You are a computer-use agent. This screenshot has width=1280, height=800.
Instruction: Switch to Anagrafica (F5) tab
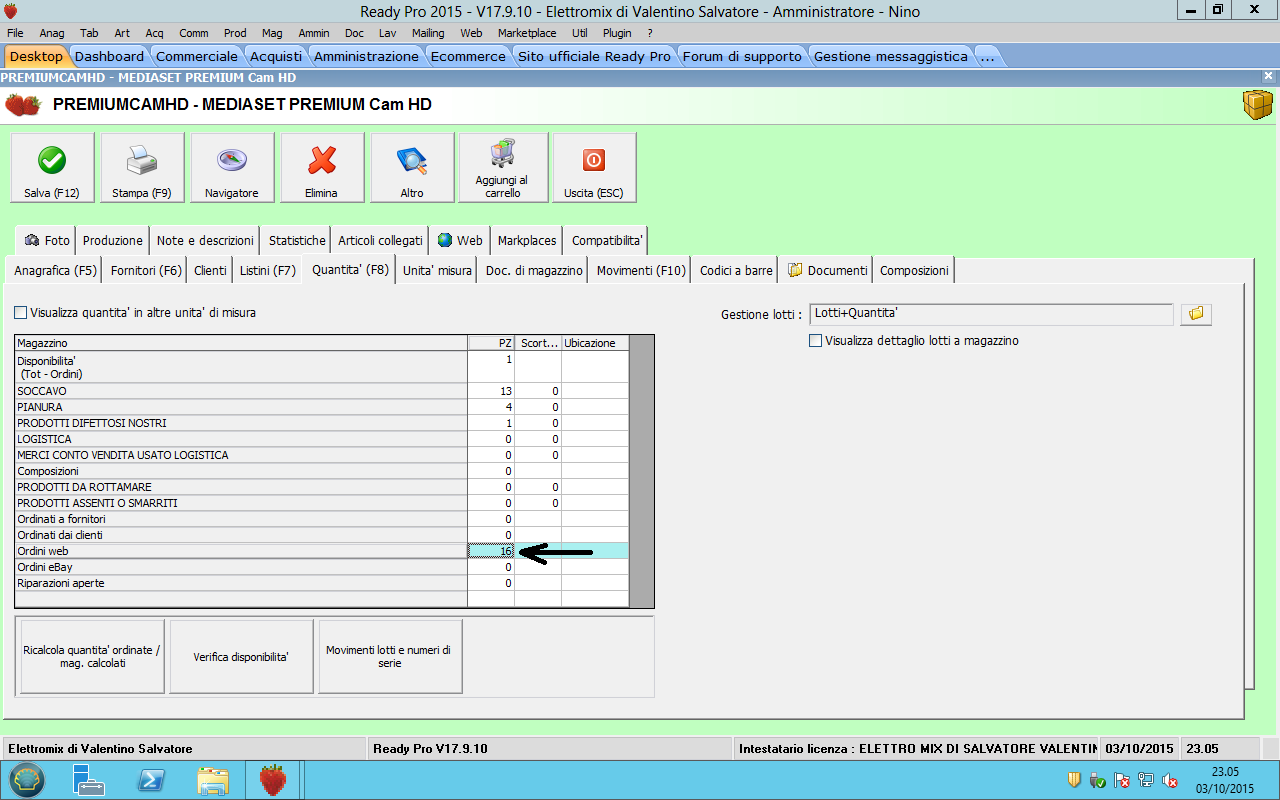click(55, 271)
